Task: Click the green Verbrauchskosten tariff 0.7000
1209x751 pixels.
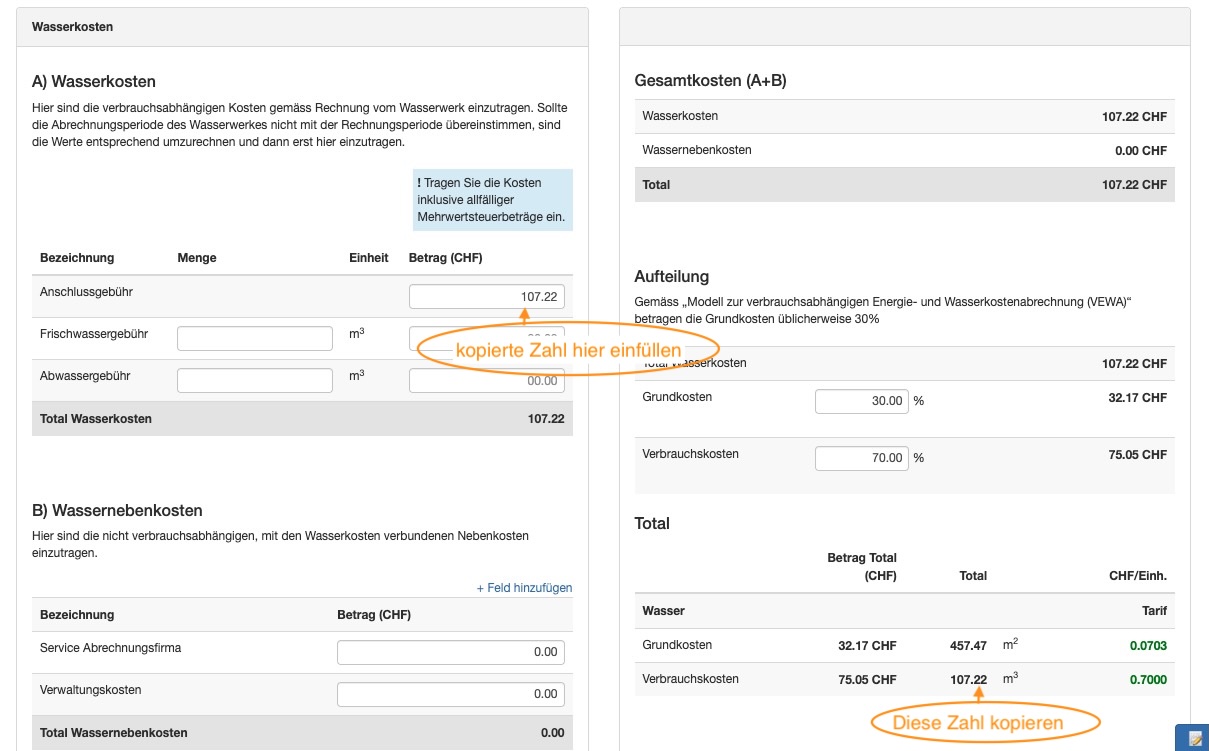Action: pos(1147,680)
